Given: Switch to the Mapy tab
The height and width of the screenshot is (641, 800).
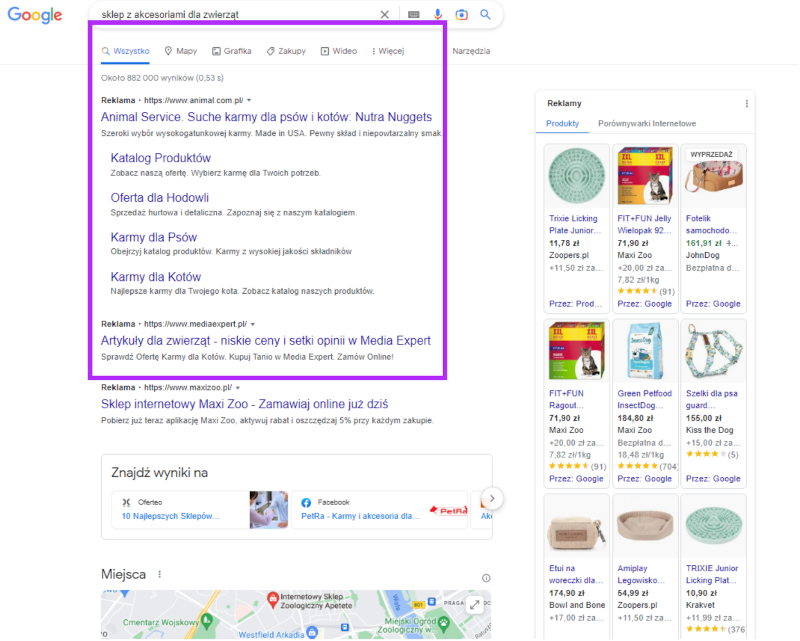Looking at the screenshot, I should pyautogui.click(x=181, y=51).
